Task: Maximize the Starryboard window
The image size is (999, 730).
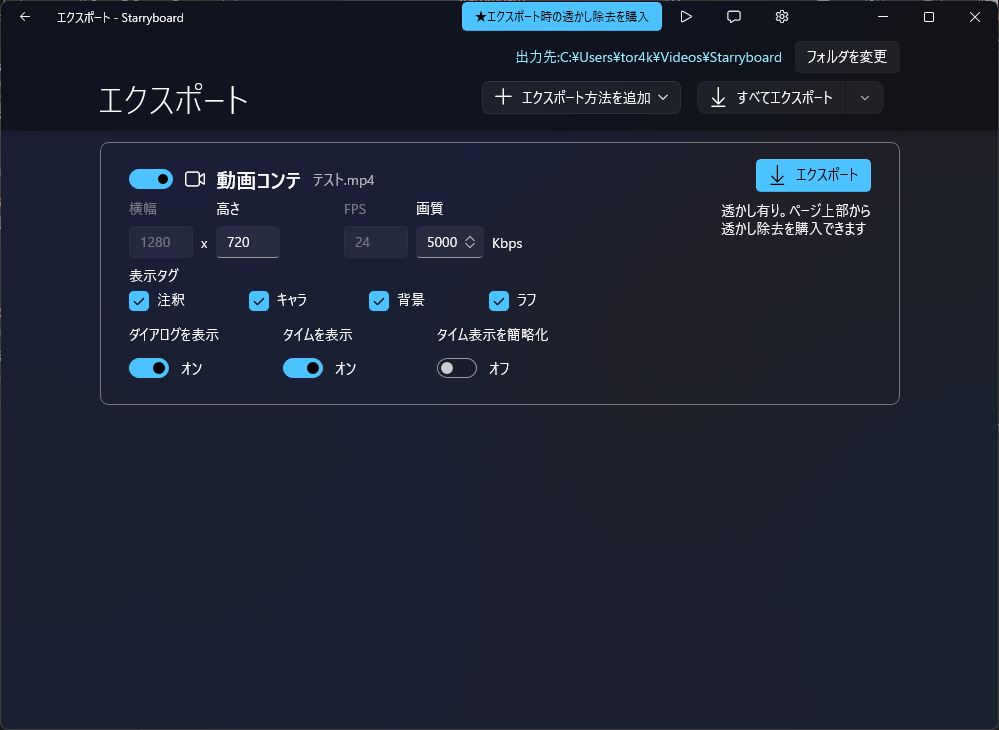Action: 929,17
